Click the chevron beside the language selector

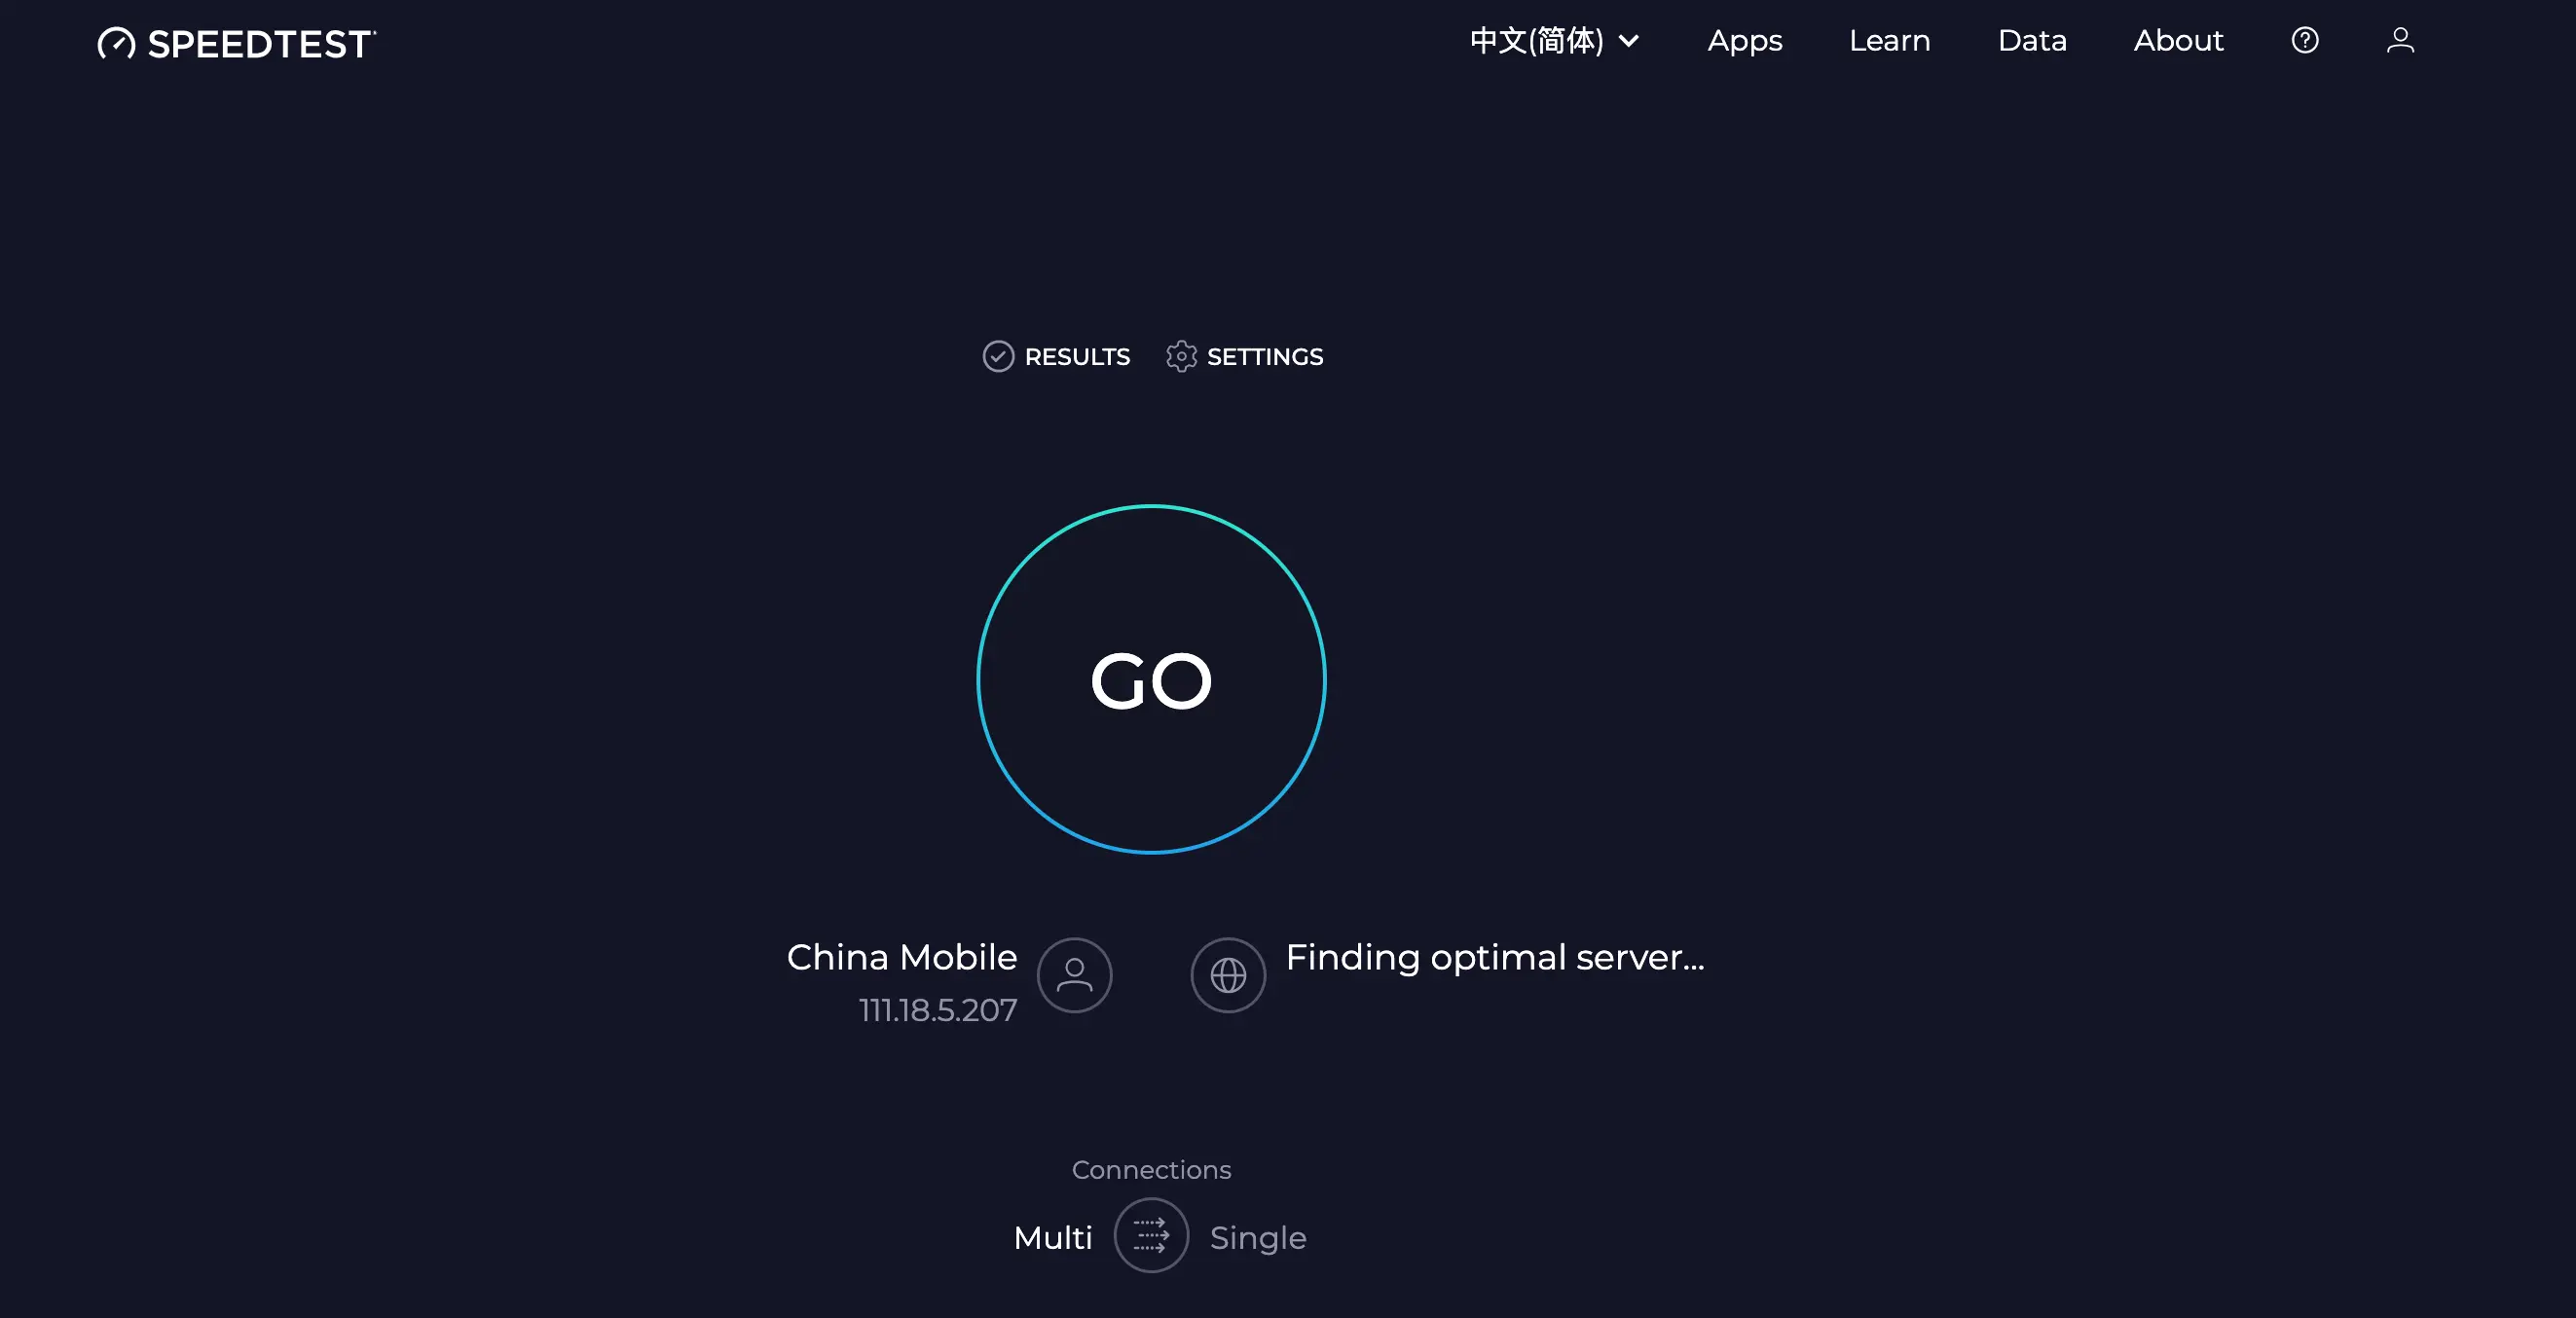(1629, 41)
